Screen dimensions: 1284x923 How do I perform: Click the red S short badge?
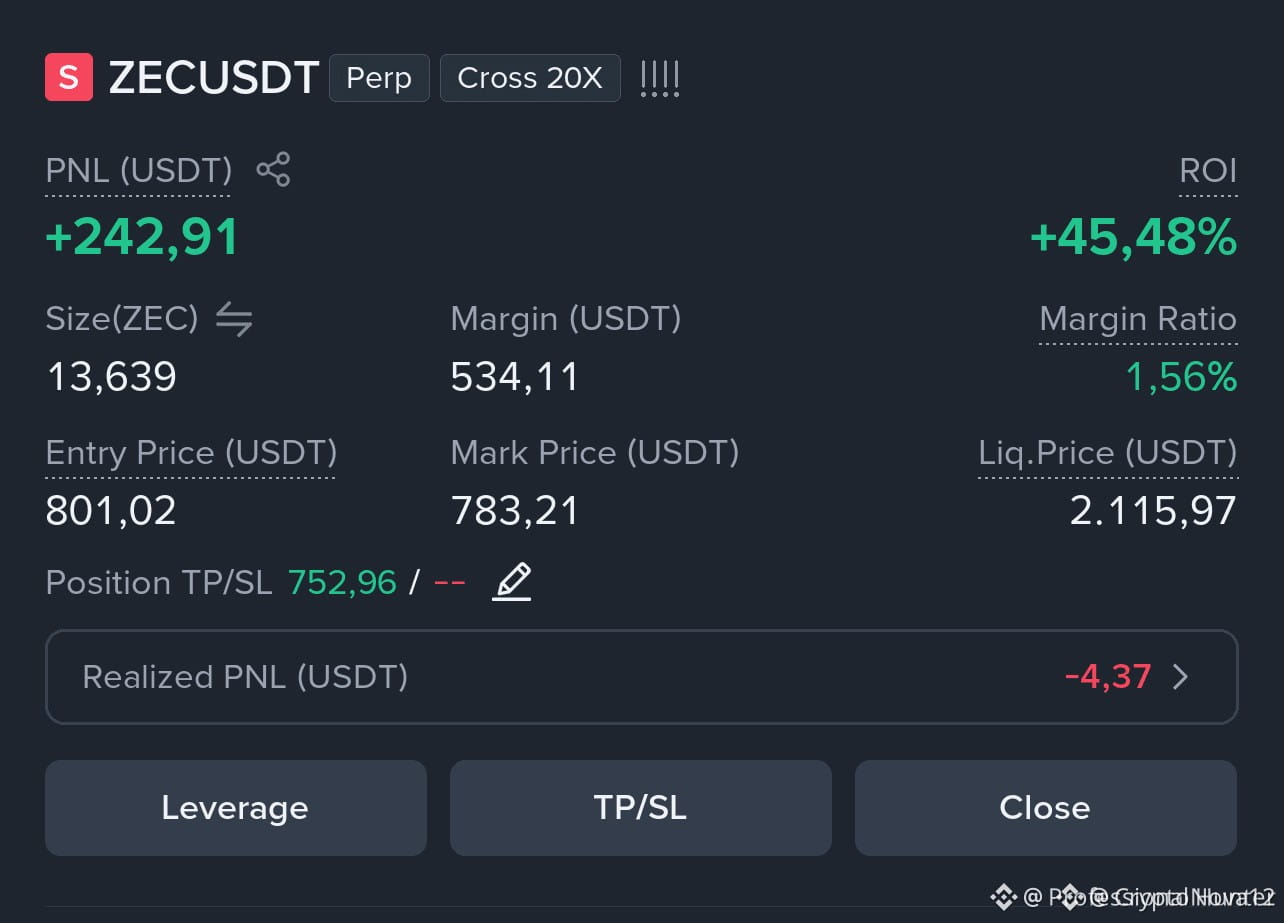[69, 78]
